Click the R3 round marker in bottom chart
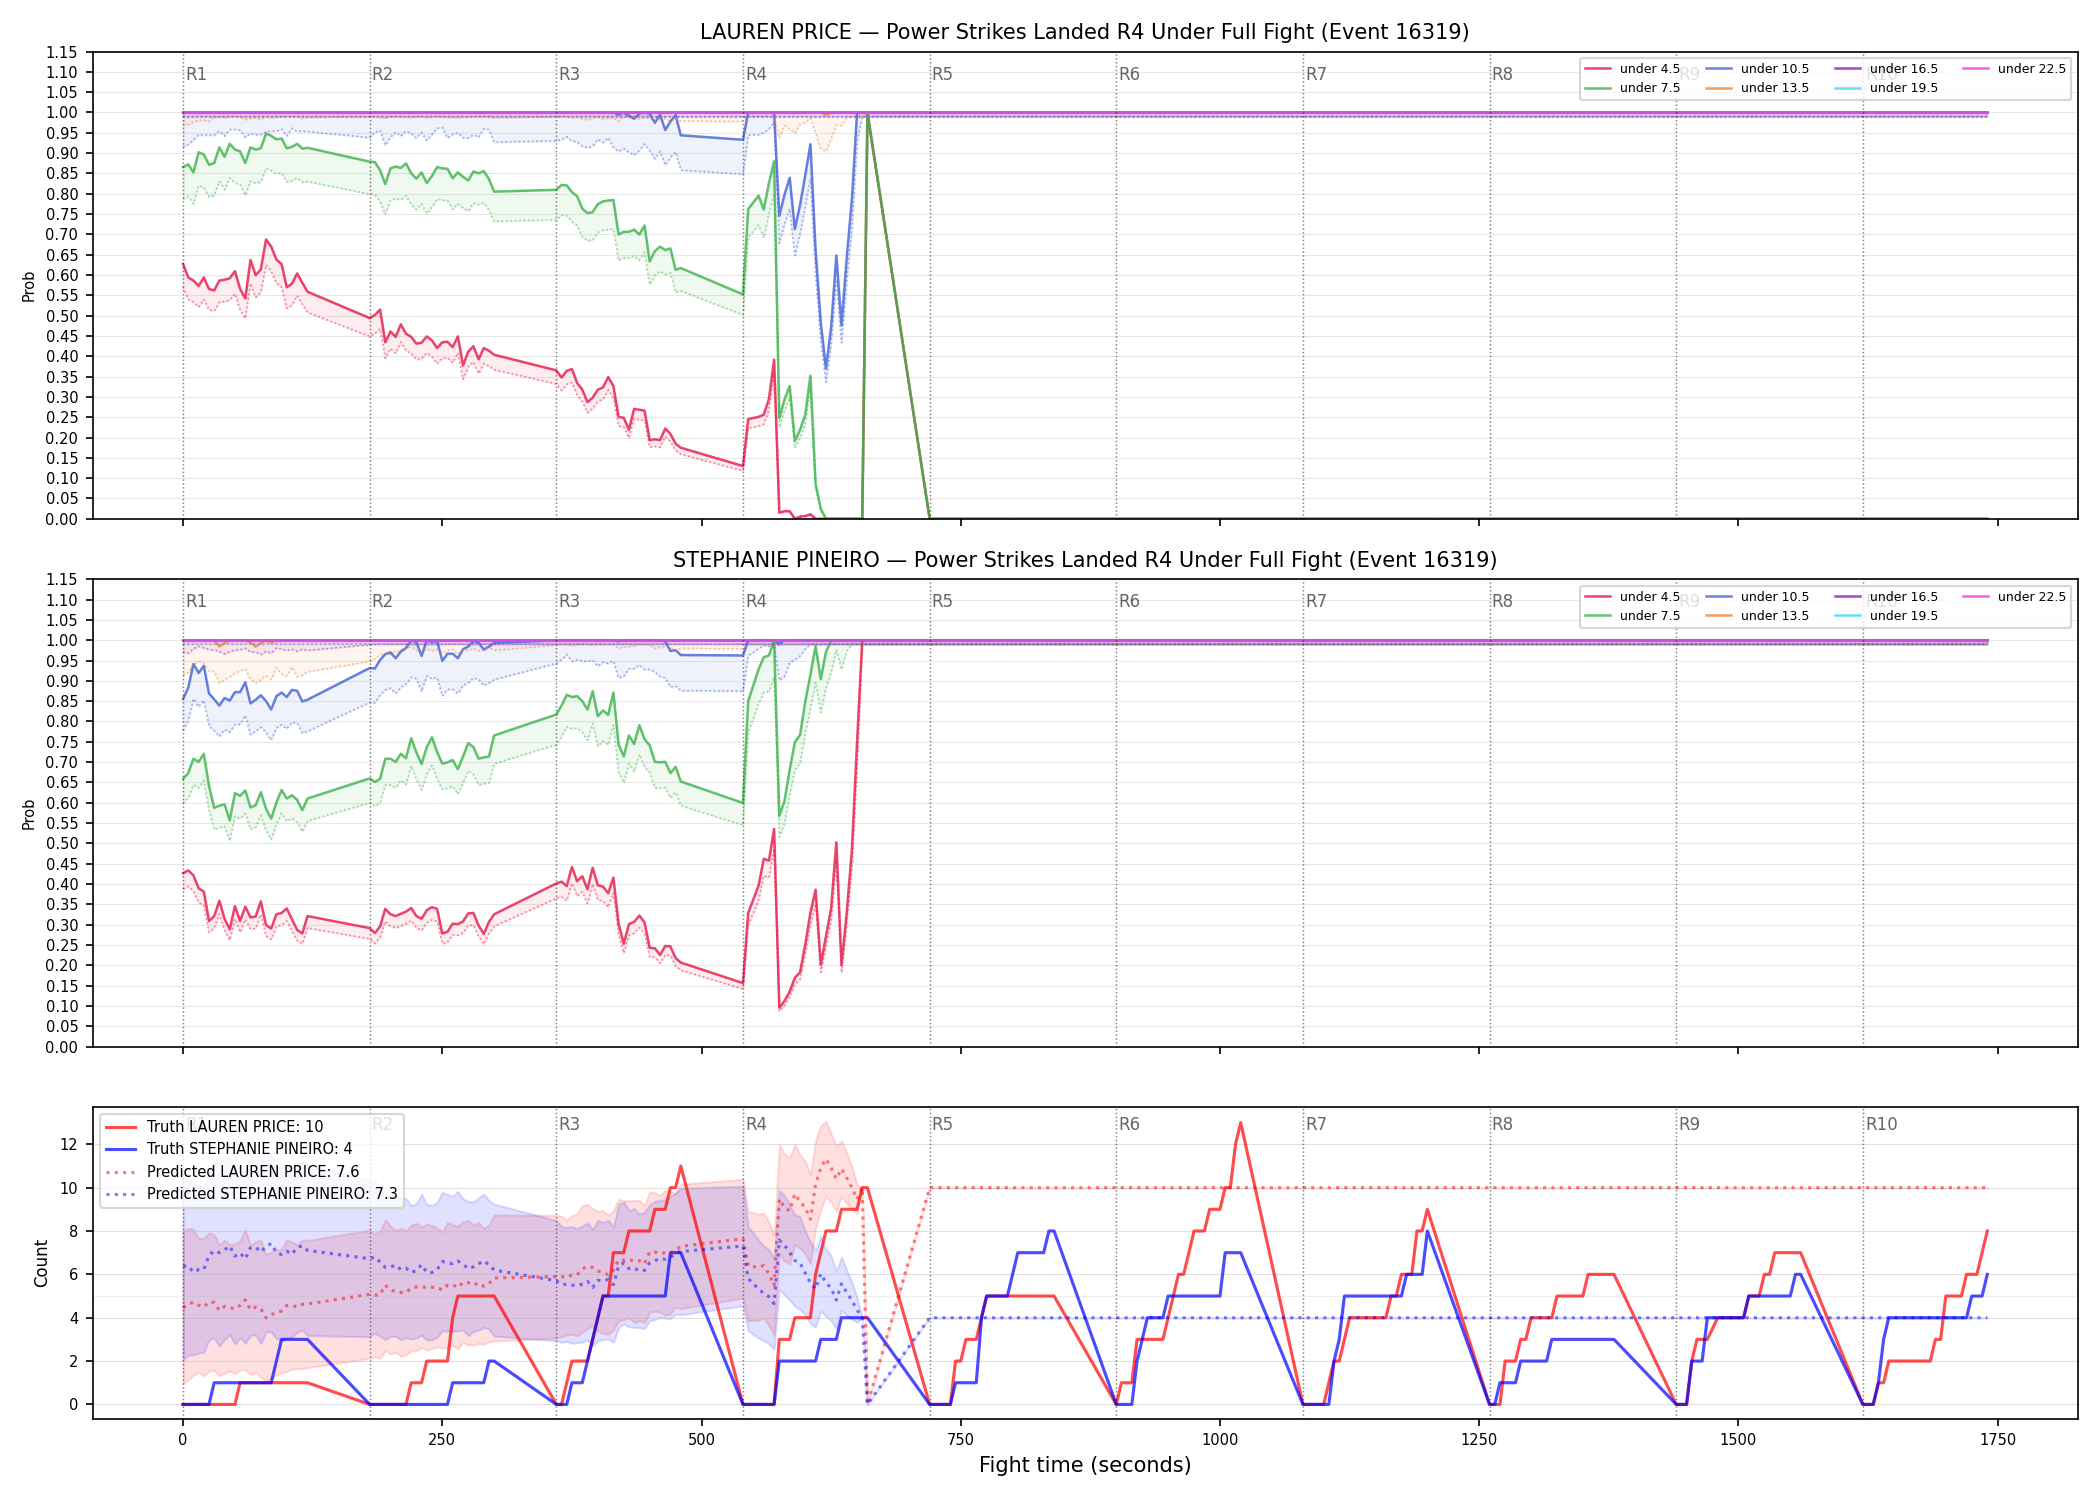 (x=569, y=1124)
